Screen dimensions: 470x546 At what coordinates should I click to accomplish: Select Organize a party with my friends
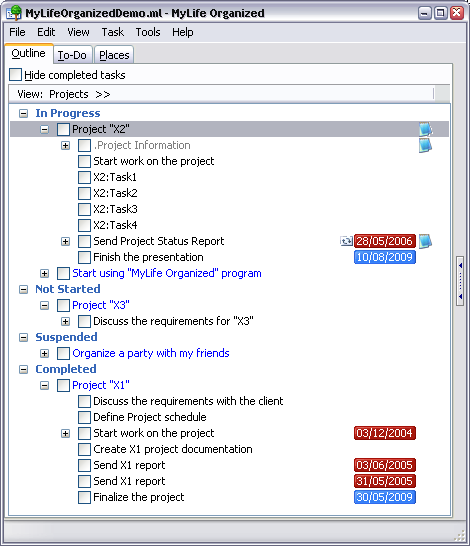click(x=151, y=353)
